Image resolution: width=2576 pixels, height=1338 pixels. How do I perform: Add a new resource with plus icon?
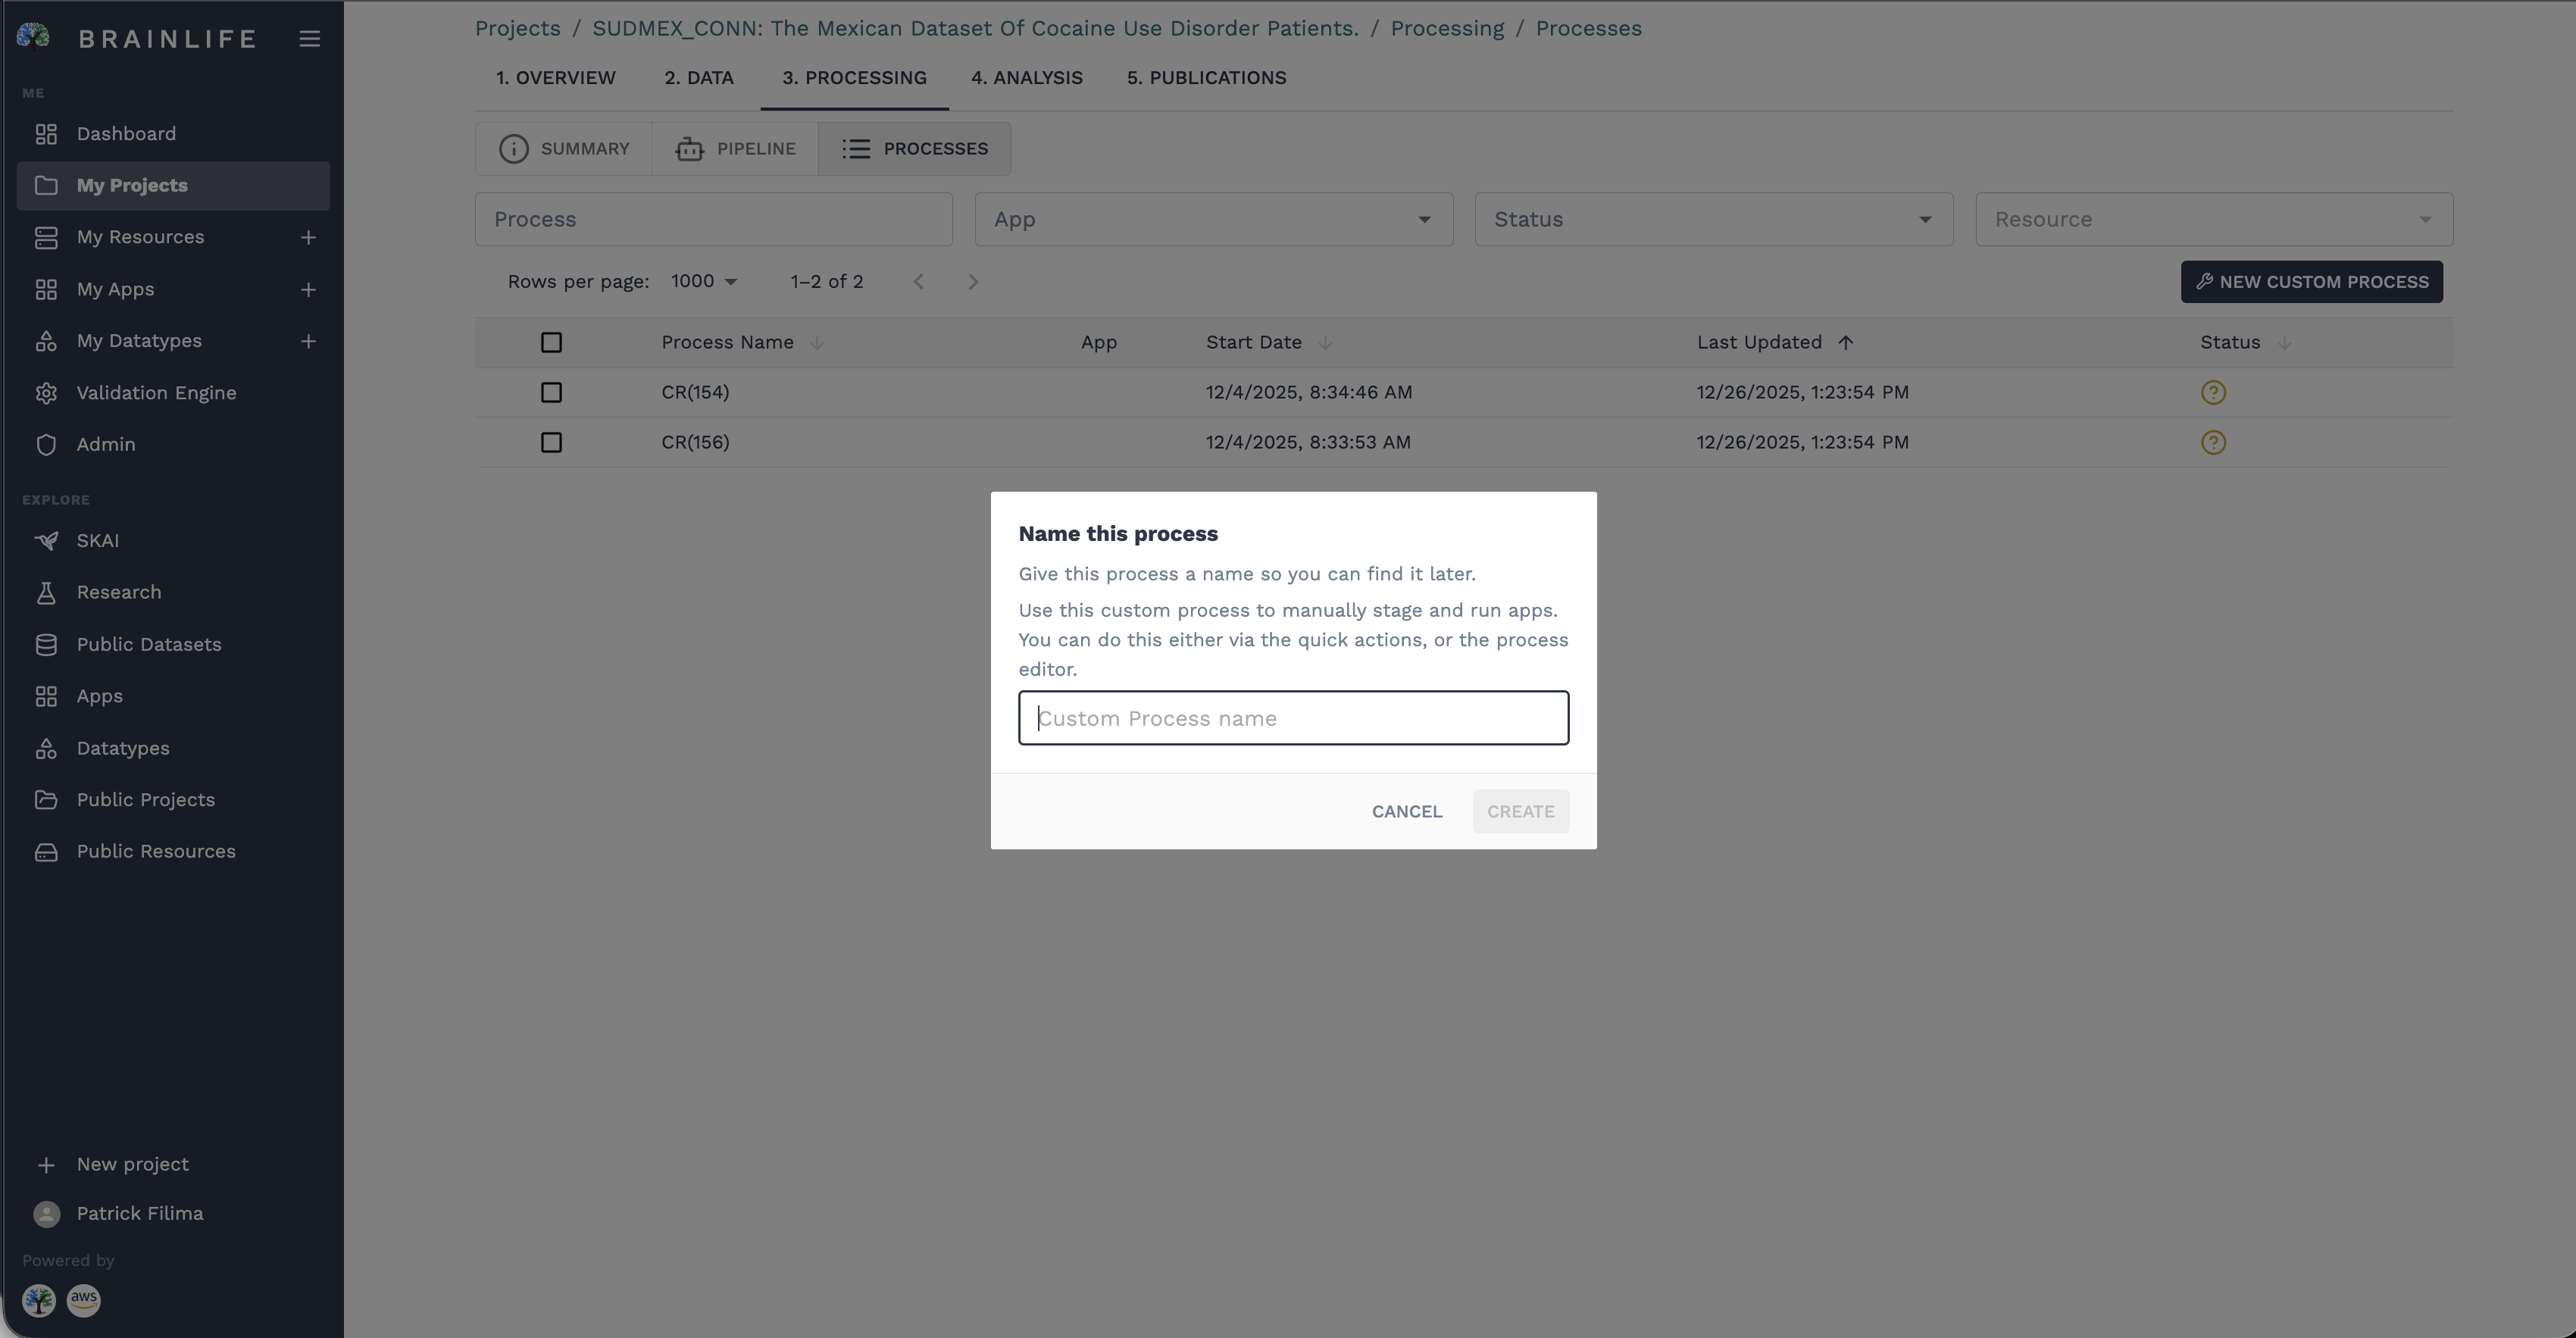coord(308,237)
